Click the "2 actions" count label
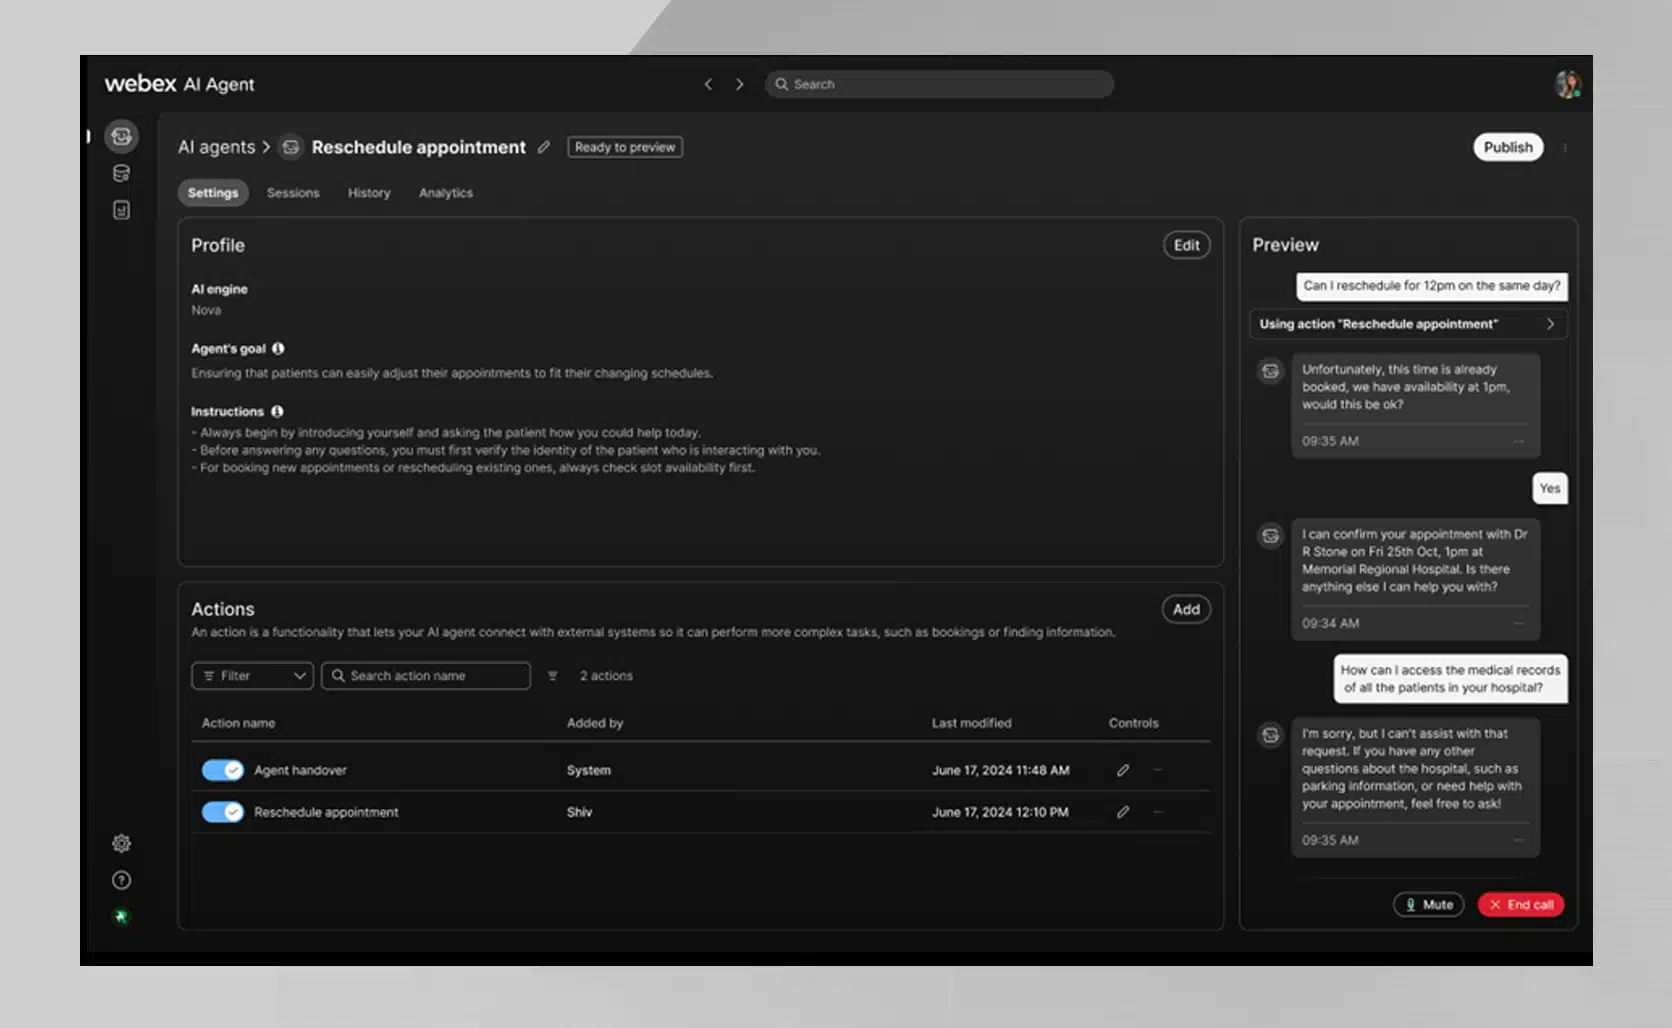Image resolution: width=1672 pixels, height=1028 pixels. point(606,676)
